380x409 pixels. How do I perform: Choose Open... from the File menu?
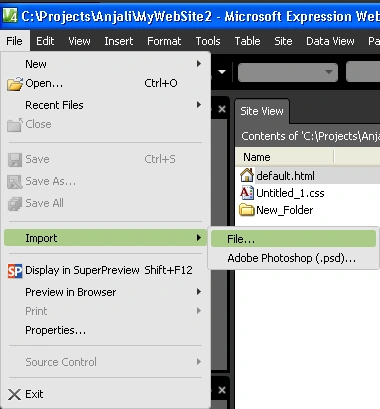coord(105,83)
